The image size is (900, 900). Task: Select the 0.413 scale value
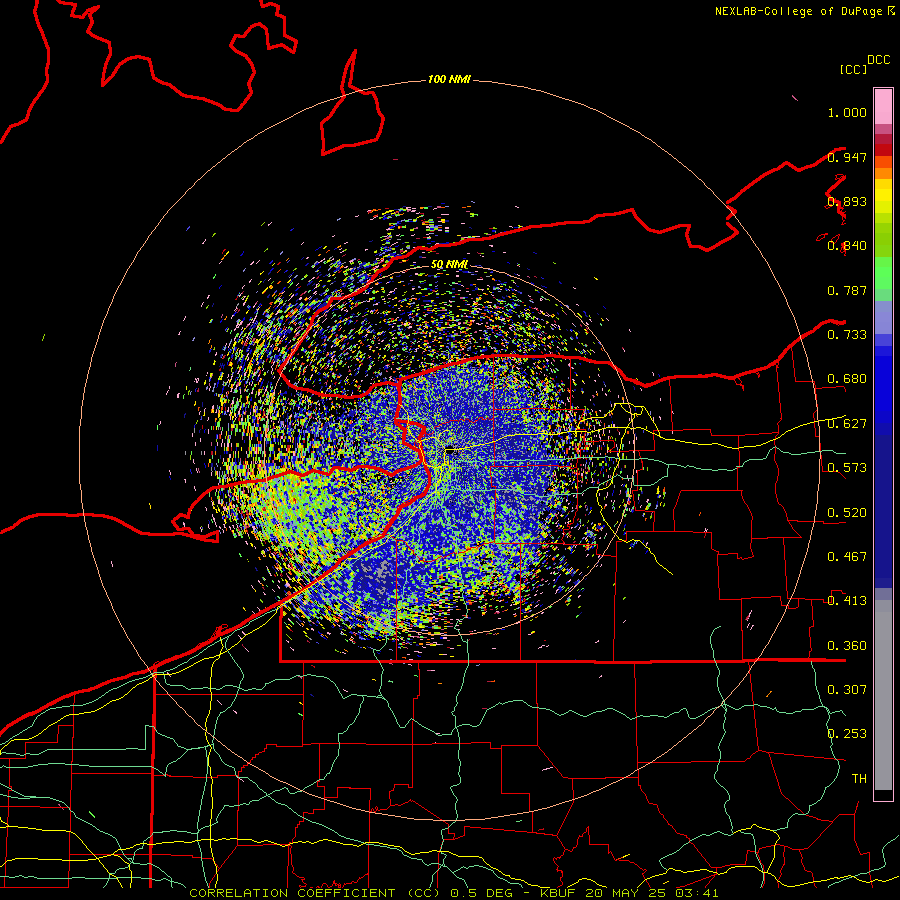click(847, 601)
